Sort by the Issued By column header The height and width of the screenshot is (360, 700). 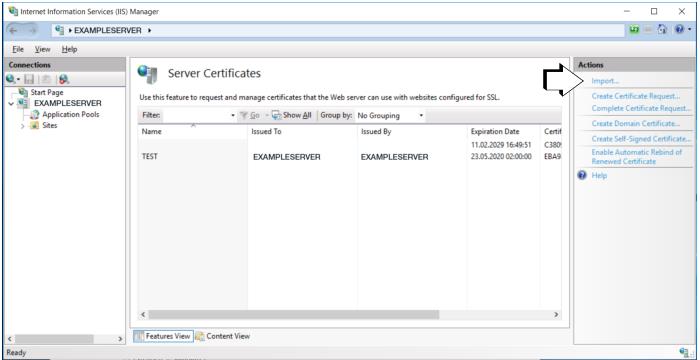coord(412,132)
